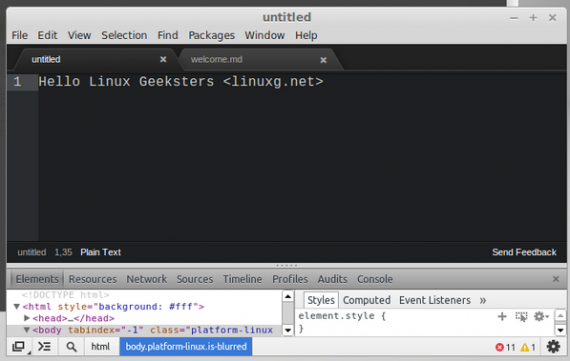This screenshot has width=570, height=361.
Task: Click the yellow warning count icon
Action: click(x=525, y=347)
